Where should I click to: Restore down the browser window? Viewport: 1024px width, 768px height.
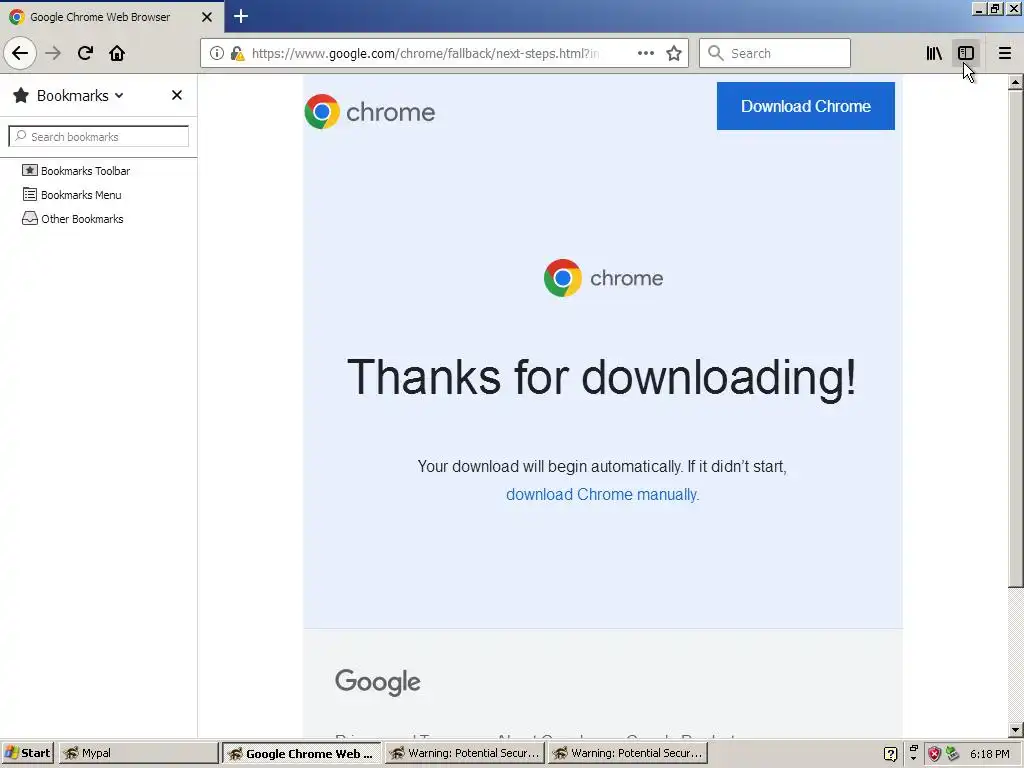[995, 9]
